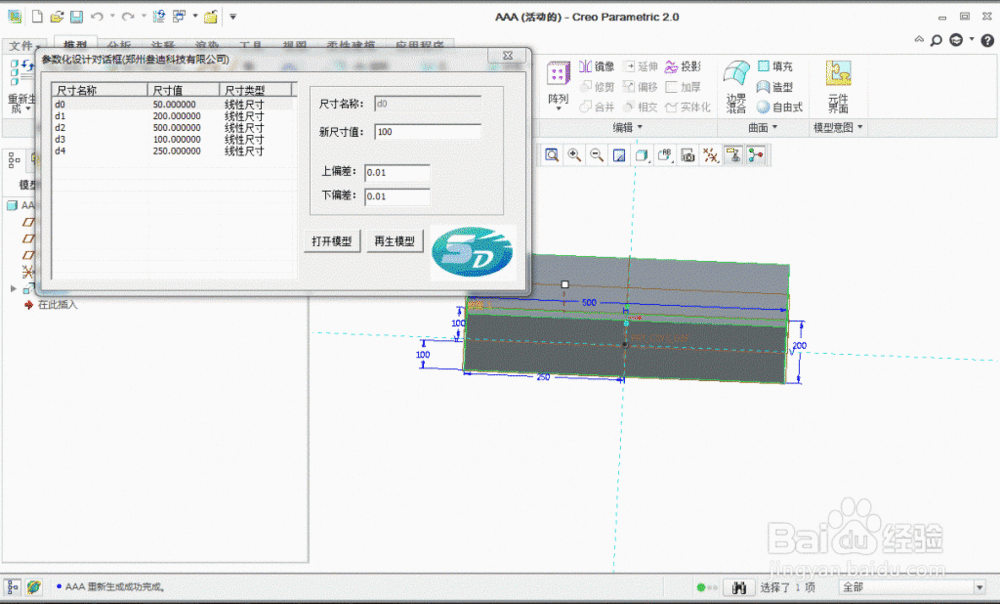This screenshot has height=604, width=1000.
Task: Click the 合并 merge tool
Action: 596,107
